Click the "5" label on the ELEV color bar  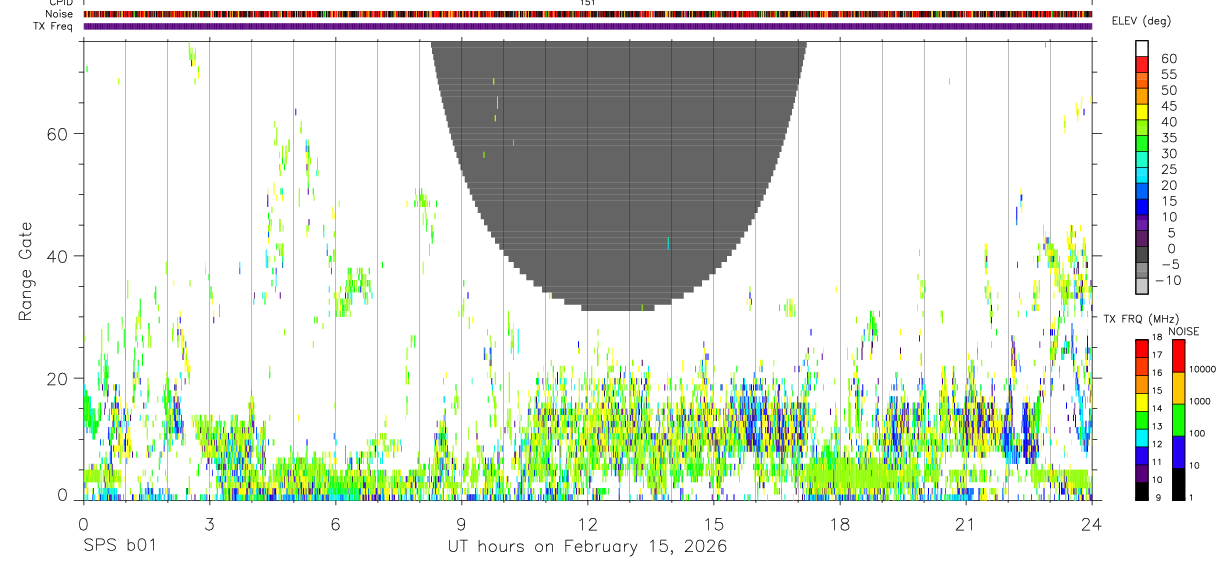point(1172,232)
